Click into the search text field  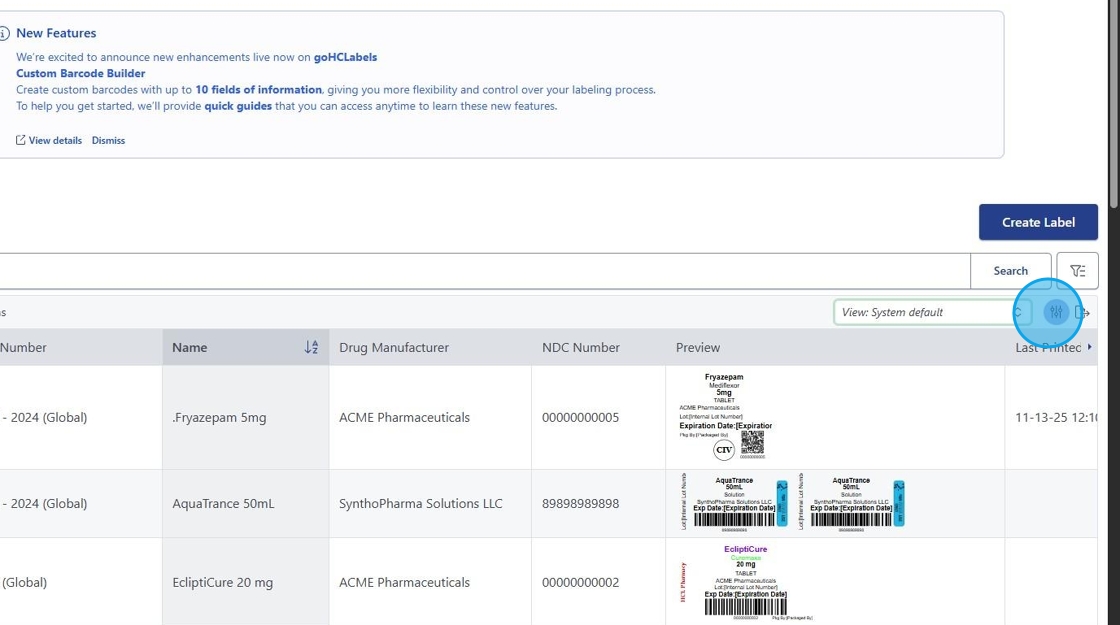[x=484, y=271]
